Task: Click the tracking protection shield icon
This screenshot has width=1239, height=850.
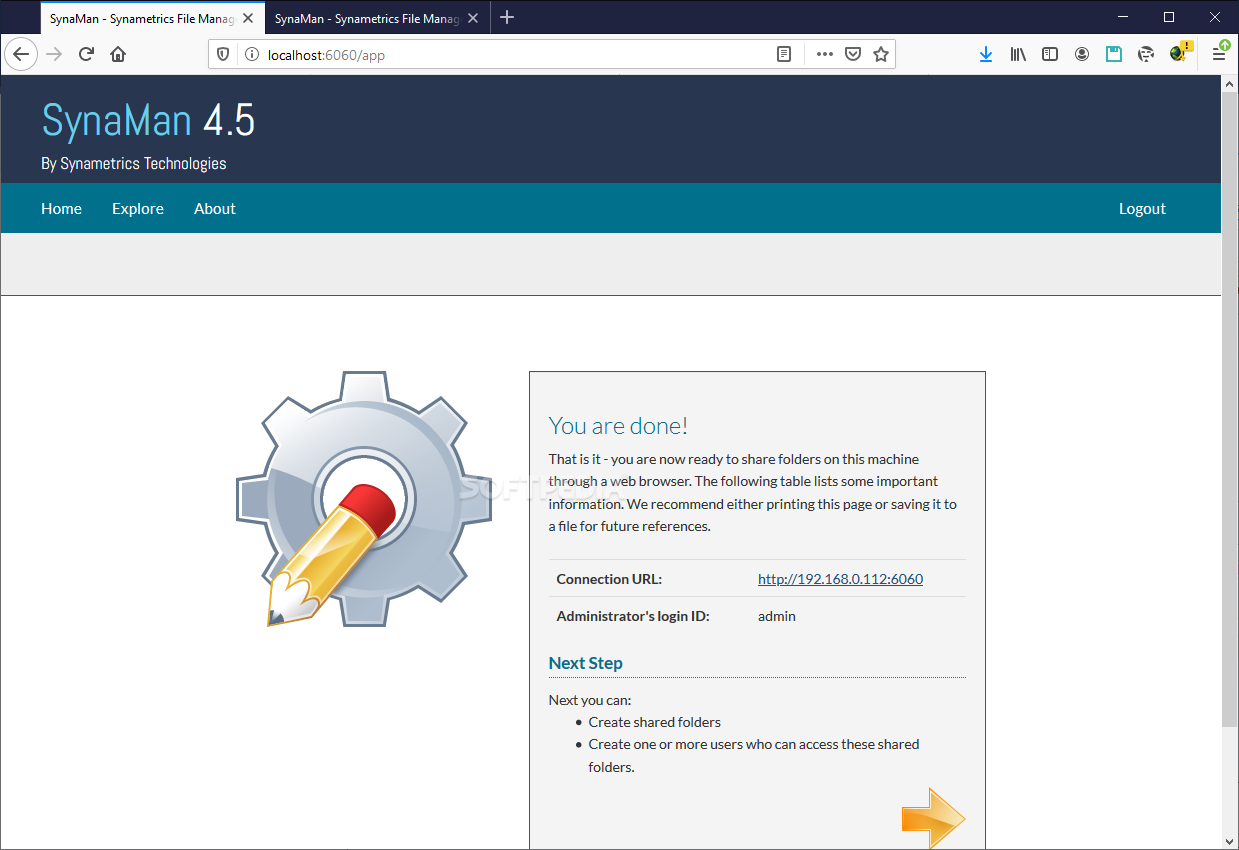Action: (x=224, y=55)
